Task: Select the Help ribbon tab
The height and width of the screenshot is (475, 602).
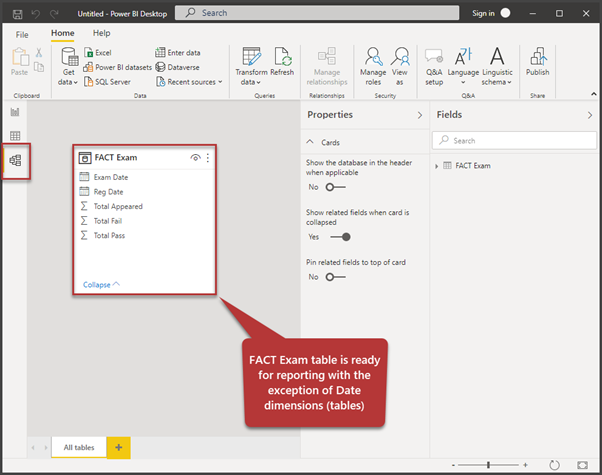Action: pos(101,33)
